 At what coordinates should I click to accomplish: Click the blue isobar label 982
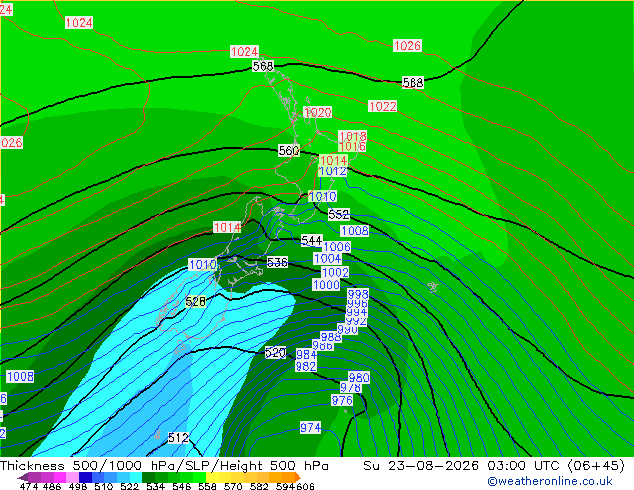pos(306,366)
